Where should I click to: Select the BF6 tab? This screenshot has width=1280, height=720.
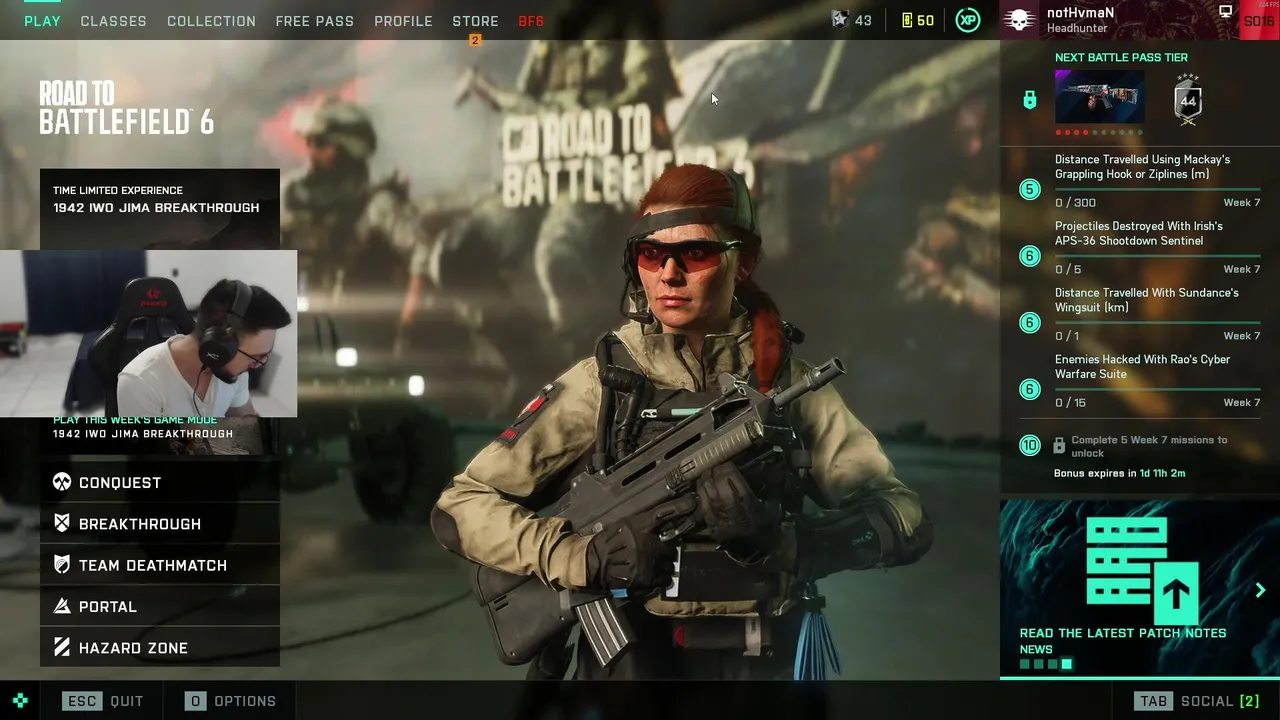tap(531, 21)
